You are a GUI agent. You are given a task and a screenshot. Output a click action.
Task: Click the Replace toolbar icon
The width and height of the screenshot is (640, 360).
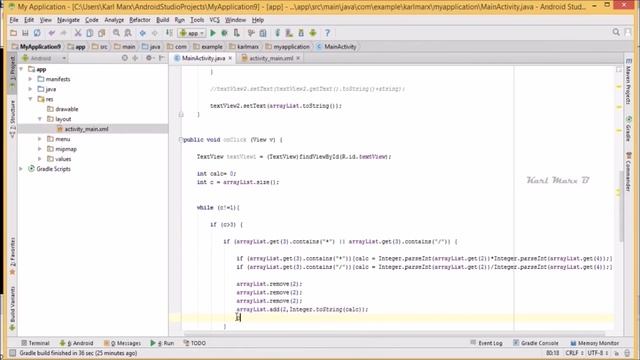[x=128, y=33]
